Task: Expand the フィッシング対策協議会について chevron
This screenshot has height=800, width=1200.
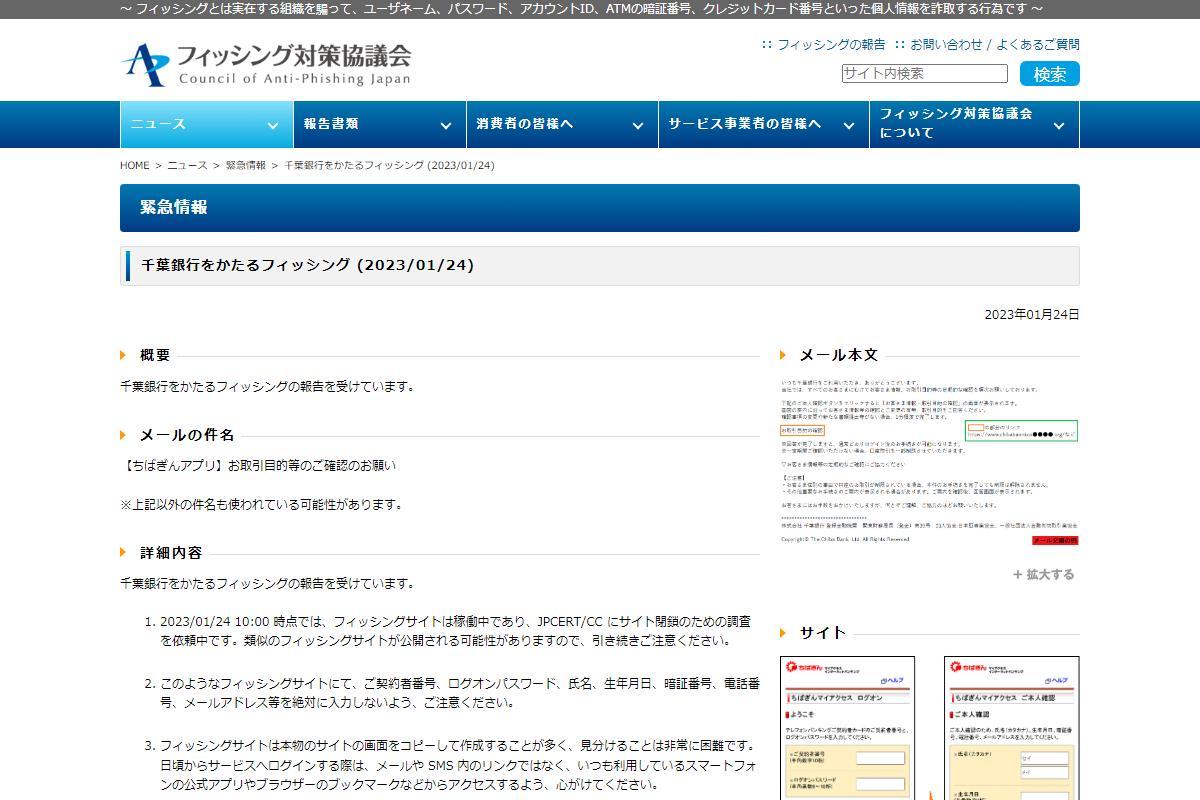Action: (1059, 125)
